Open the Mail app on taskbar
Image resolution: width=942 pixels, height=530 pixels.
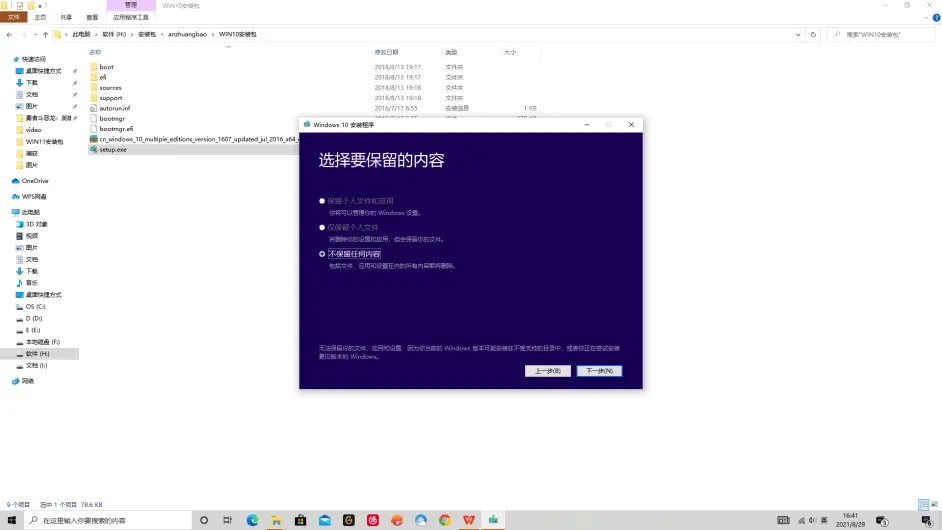pos(324,520)
